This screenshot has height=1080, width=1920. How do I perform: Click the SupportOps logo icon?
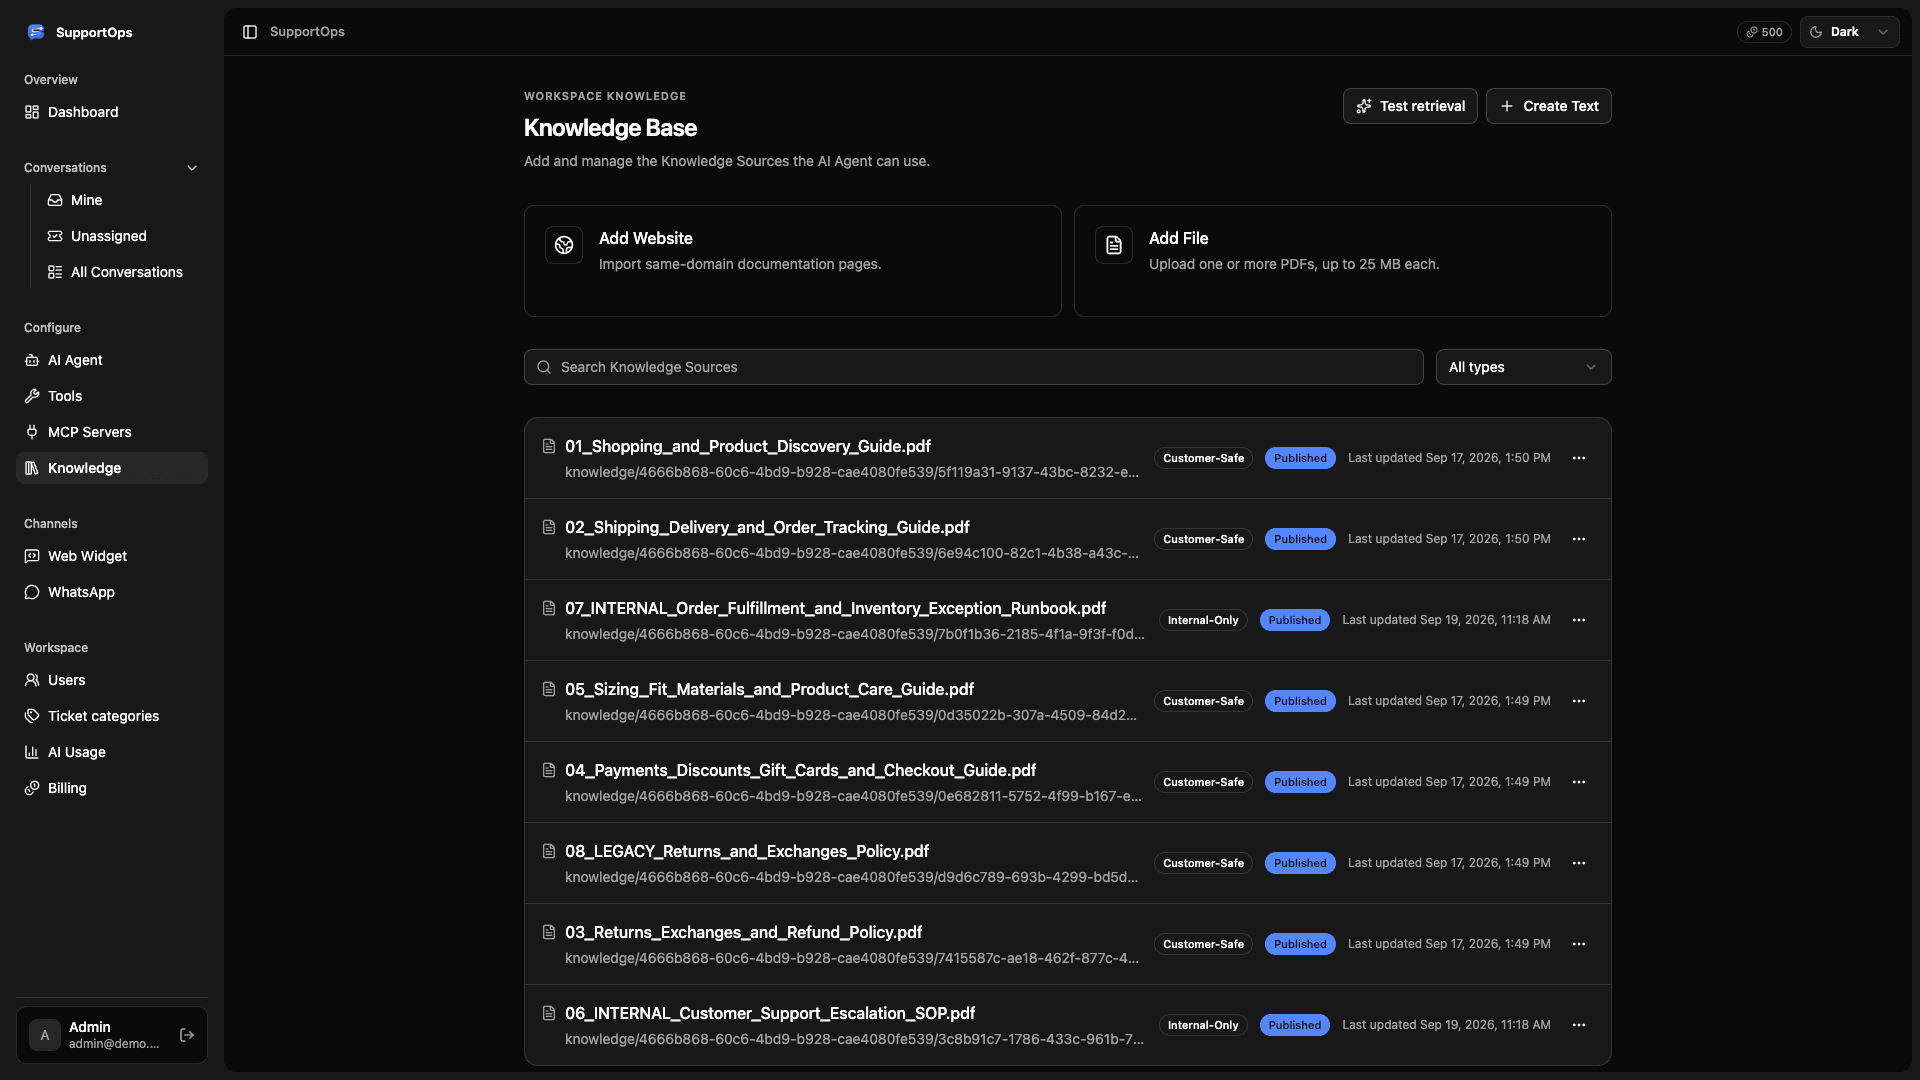click(x=36, y=32)
